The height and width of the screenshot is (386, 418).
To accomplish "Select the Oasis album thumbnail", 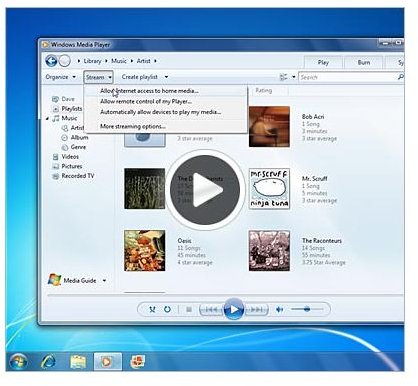I will click(x=145, y=251).
